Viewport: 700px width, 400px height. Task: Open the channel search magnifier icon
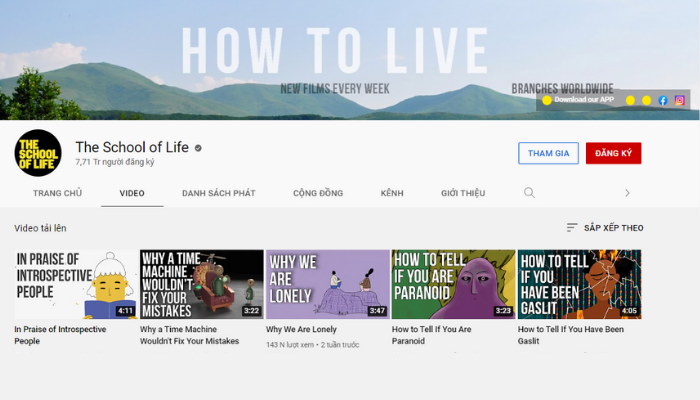point(529,193)
